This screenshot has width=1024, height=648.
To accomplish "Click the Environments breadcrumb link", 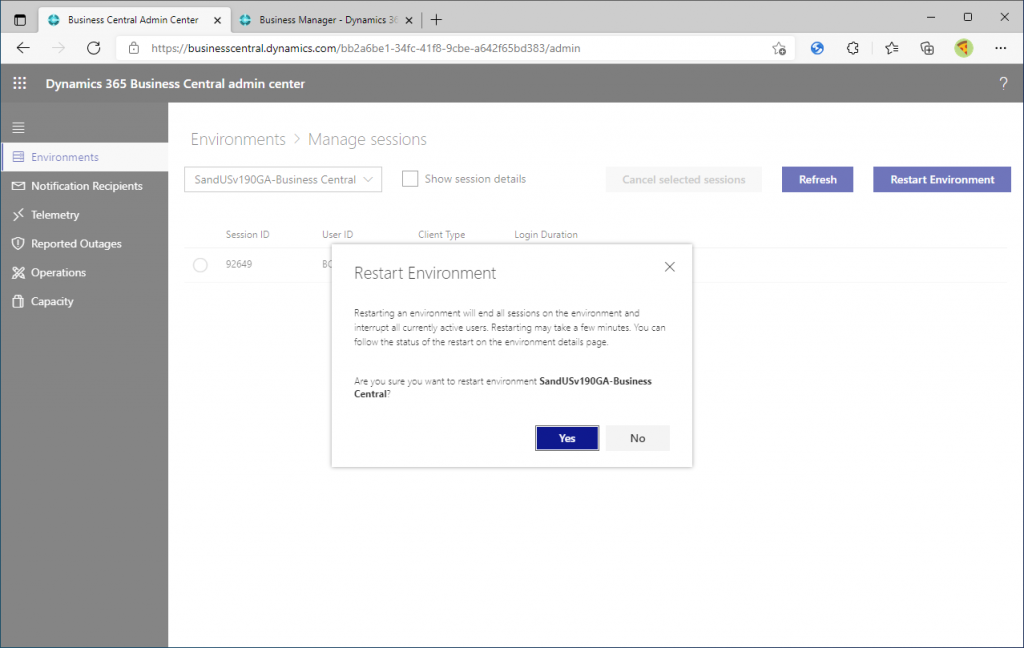I will point(238,139).
